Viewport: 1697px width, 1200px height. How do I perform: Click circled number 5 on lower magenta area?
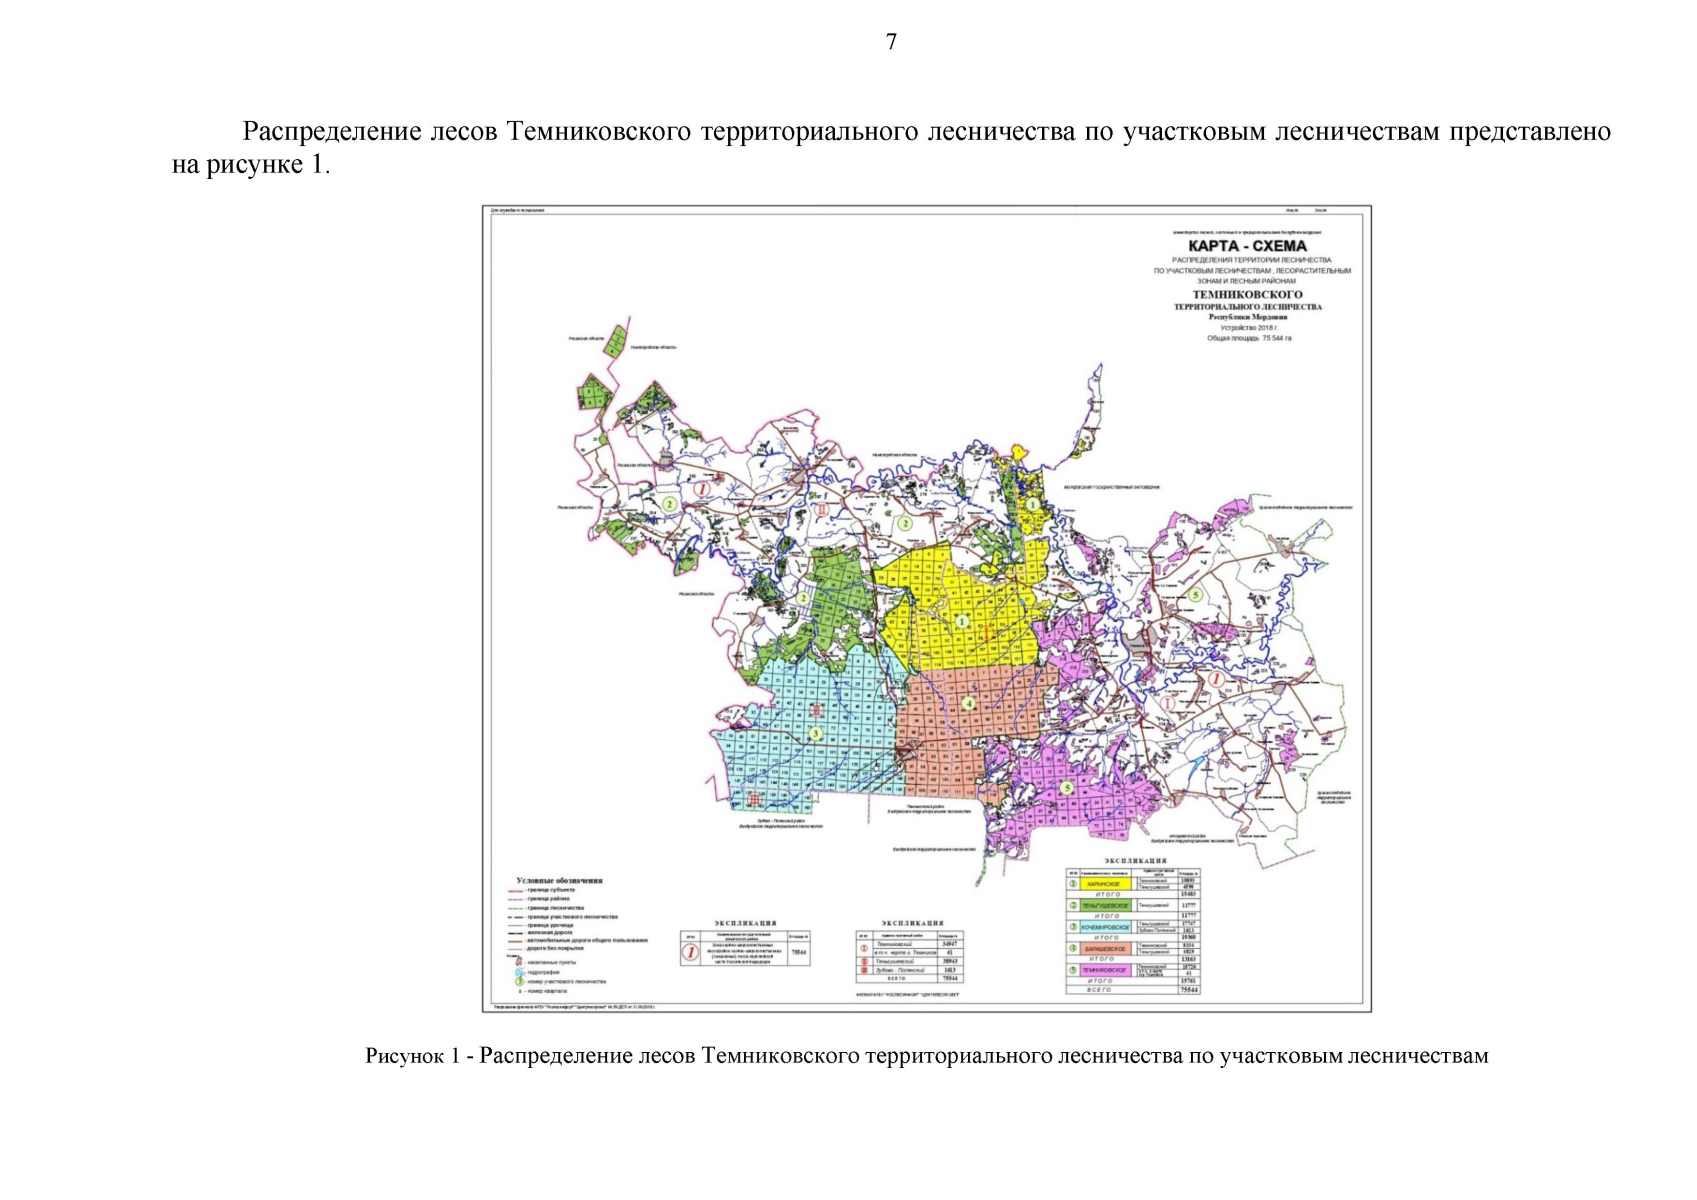[1067, 788]
